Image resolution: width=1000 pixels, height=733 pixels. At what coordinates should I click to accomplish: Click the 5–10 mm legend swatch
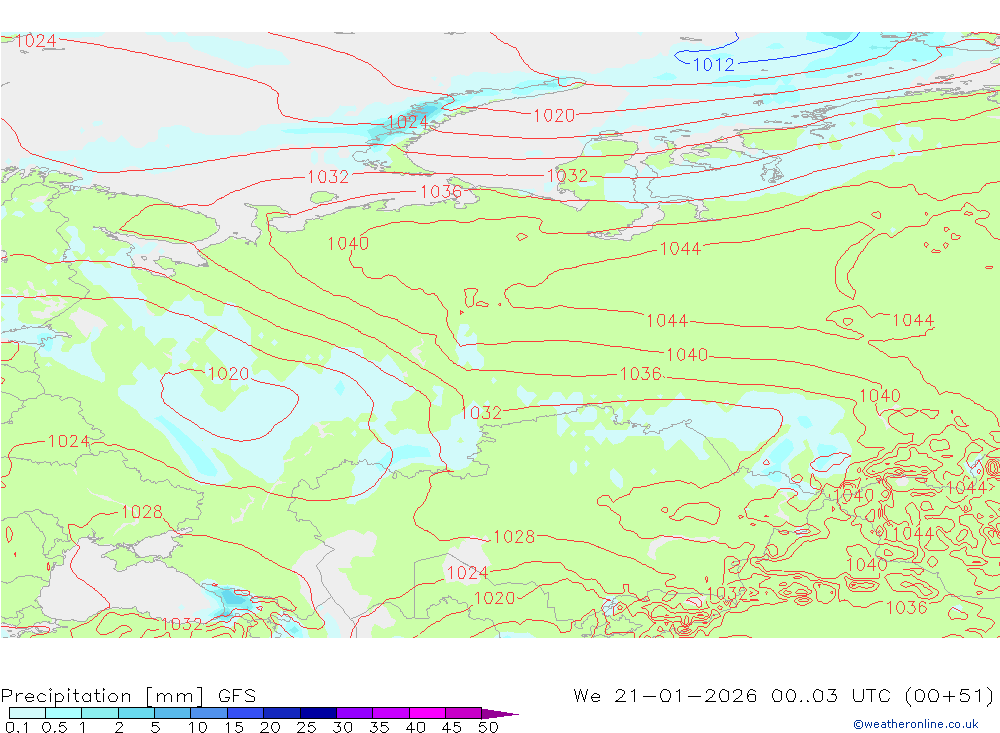173,713
